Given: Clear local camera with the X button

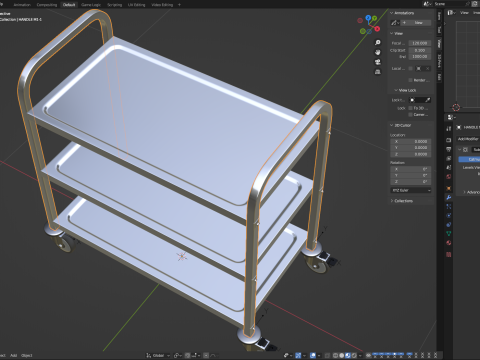Looking at the screenshot, I should pyautogui.click(x=427, y=68).
